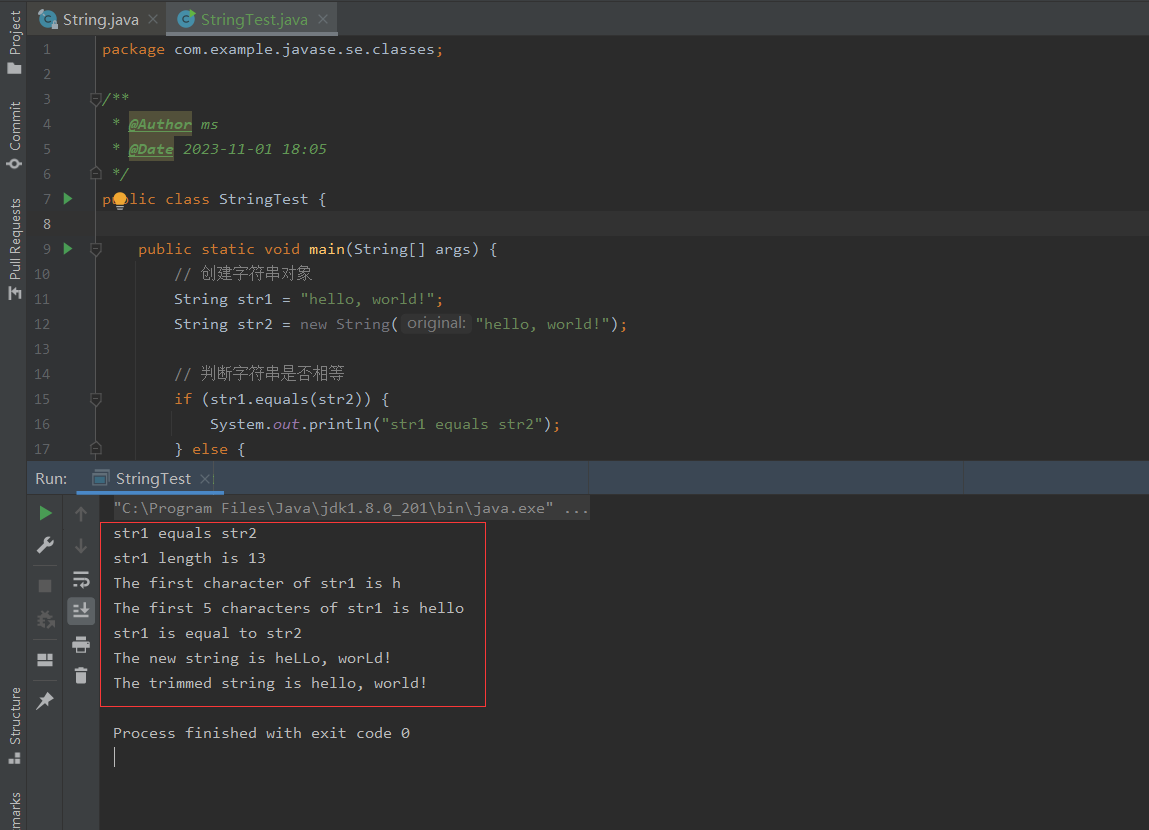Click the Print console output icon
1149x830 pixels.
81,644
